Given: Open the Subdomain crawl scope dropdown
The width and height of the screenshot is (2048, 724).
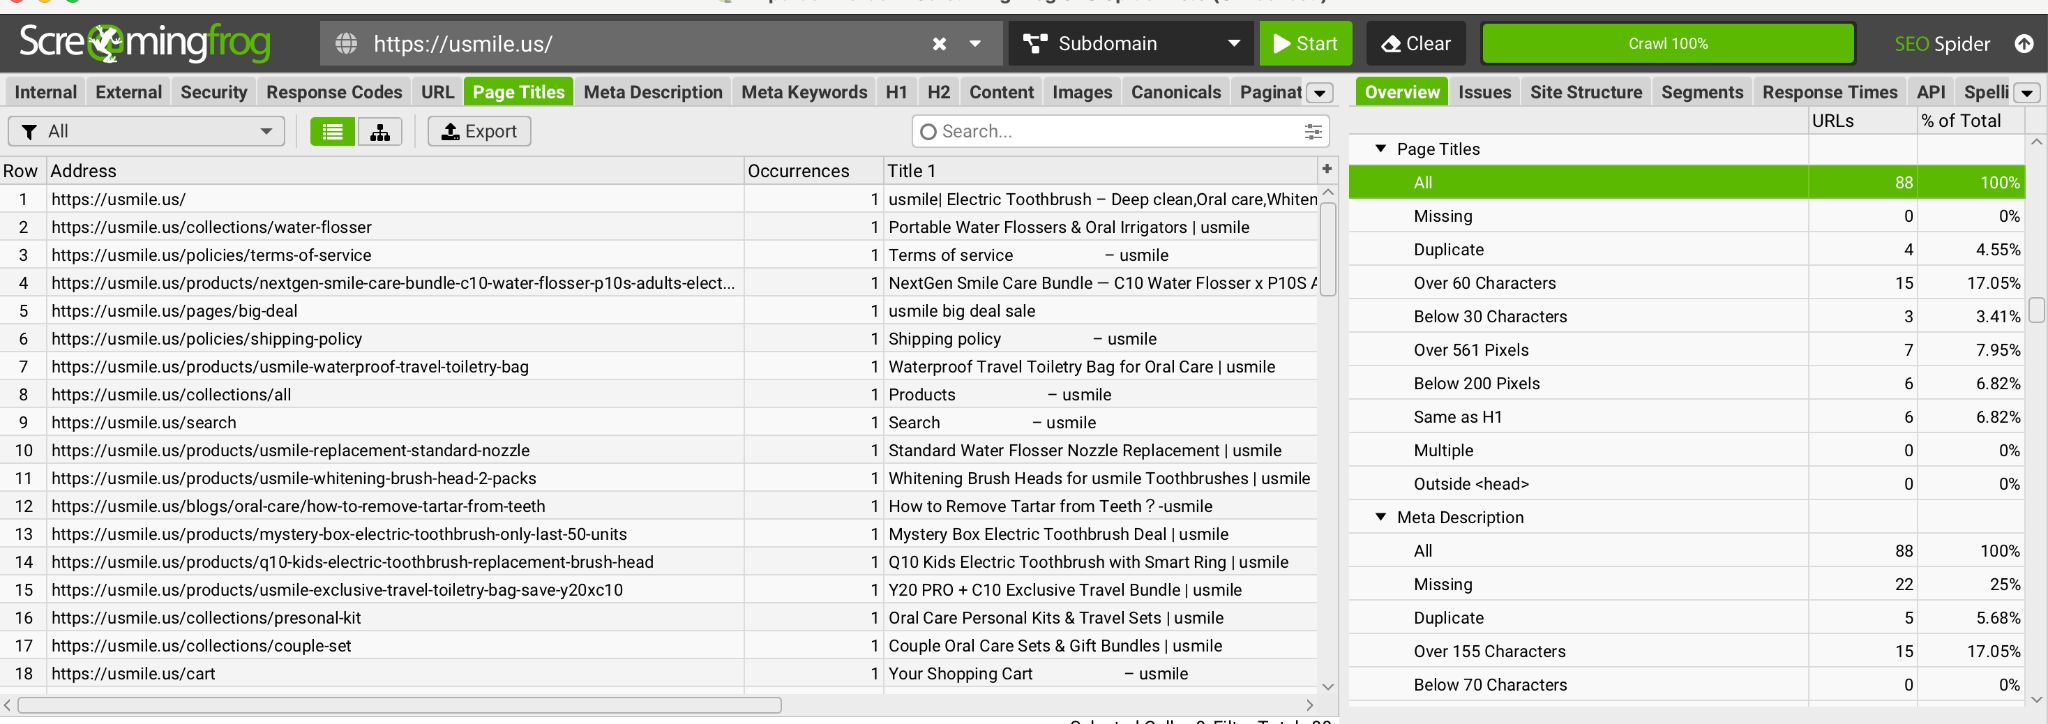Looking at the screenshot, I should 1131,43.
